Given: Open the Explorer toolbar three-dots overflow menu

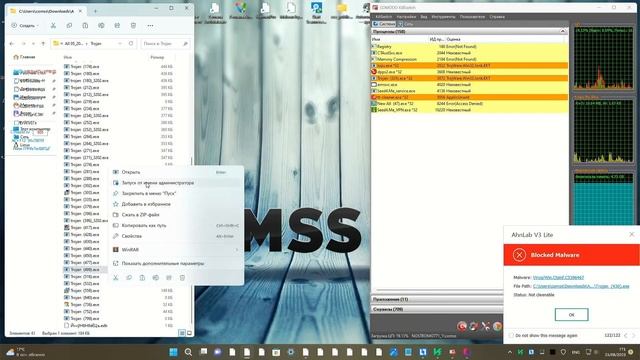Looking at the screenshot, I should coord(150,25).
